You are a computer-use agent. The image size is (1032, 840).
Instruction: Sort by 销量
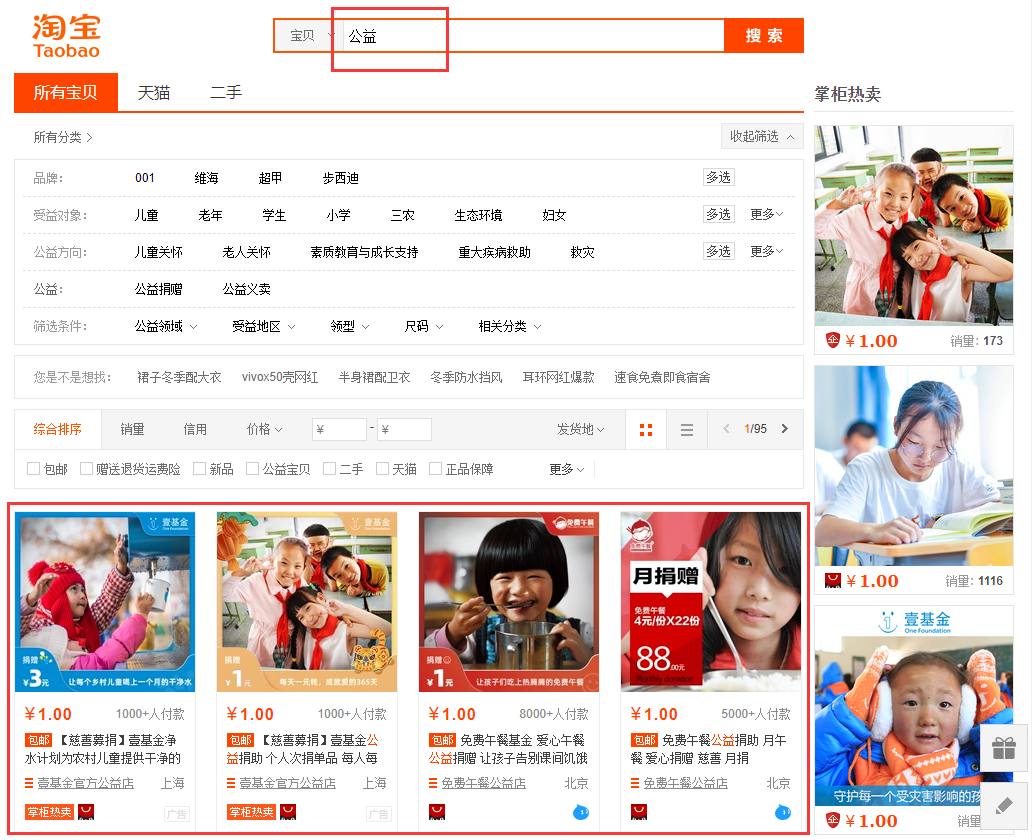pyautogui.click(x=132, y=429)
